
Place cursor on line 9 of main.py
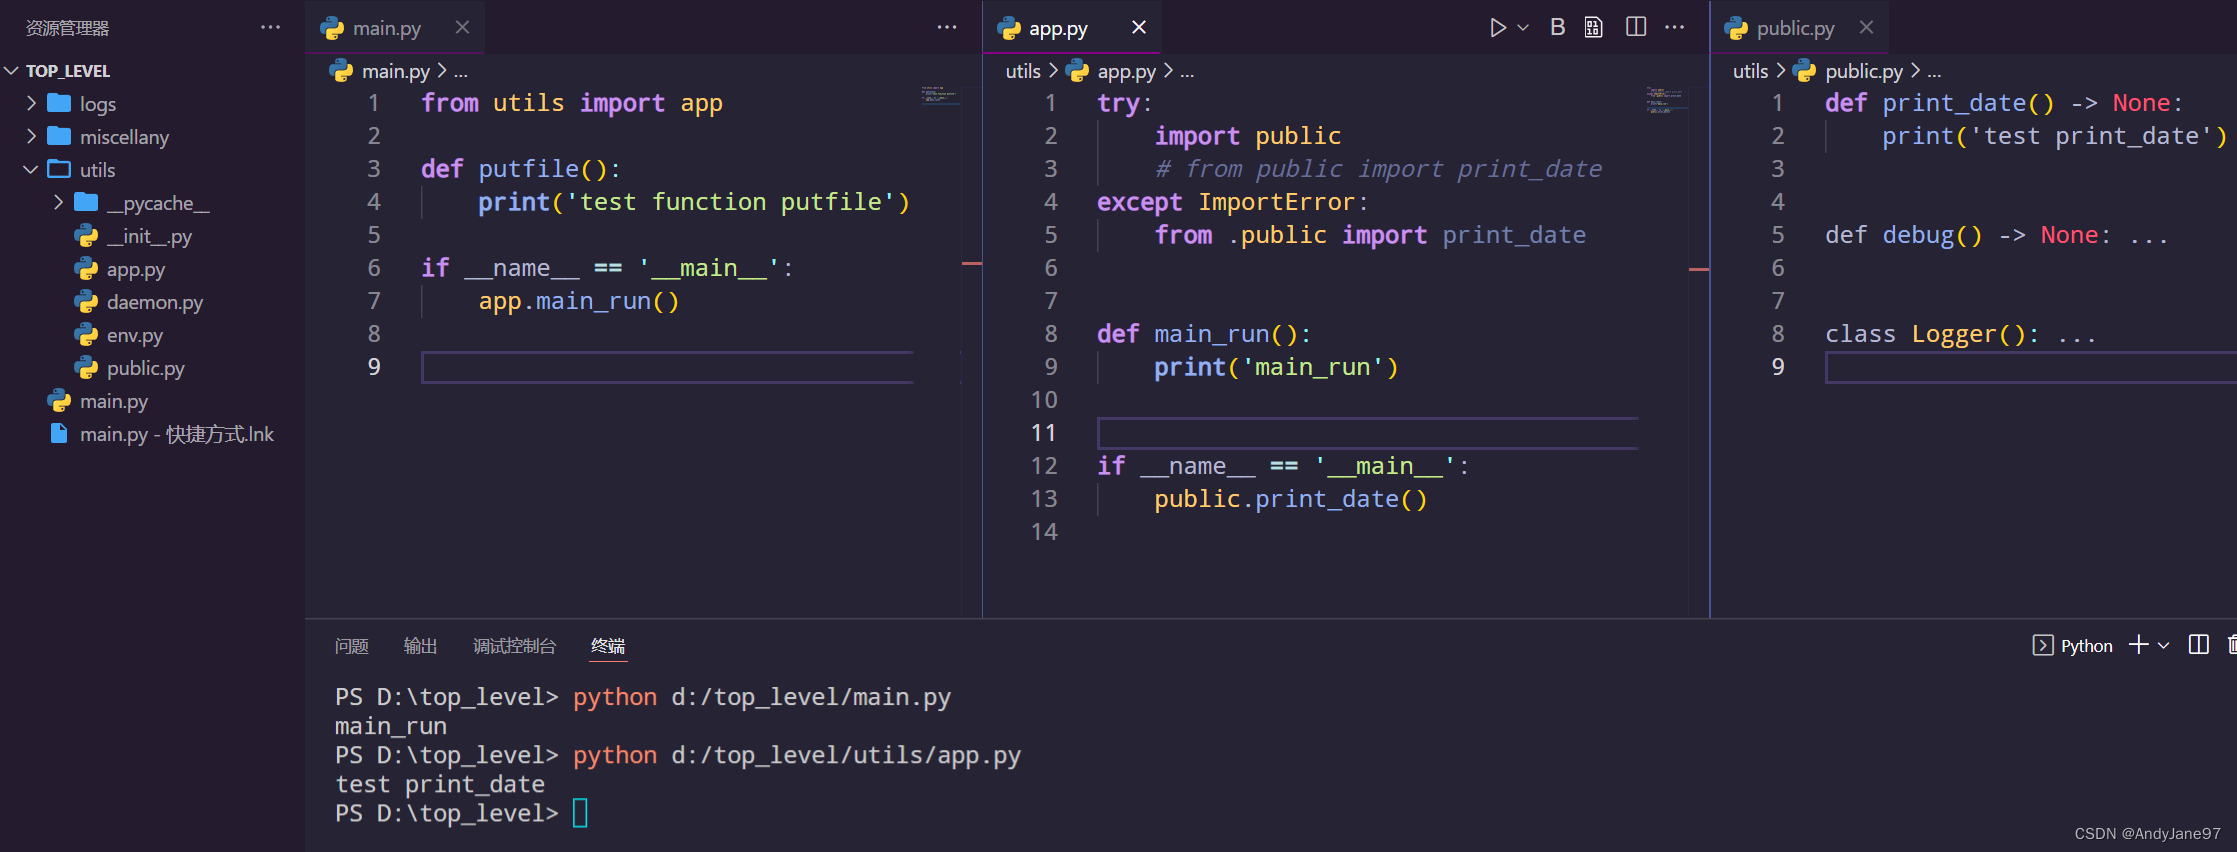pos(667,367)
